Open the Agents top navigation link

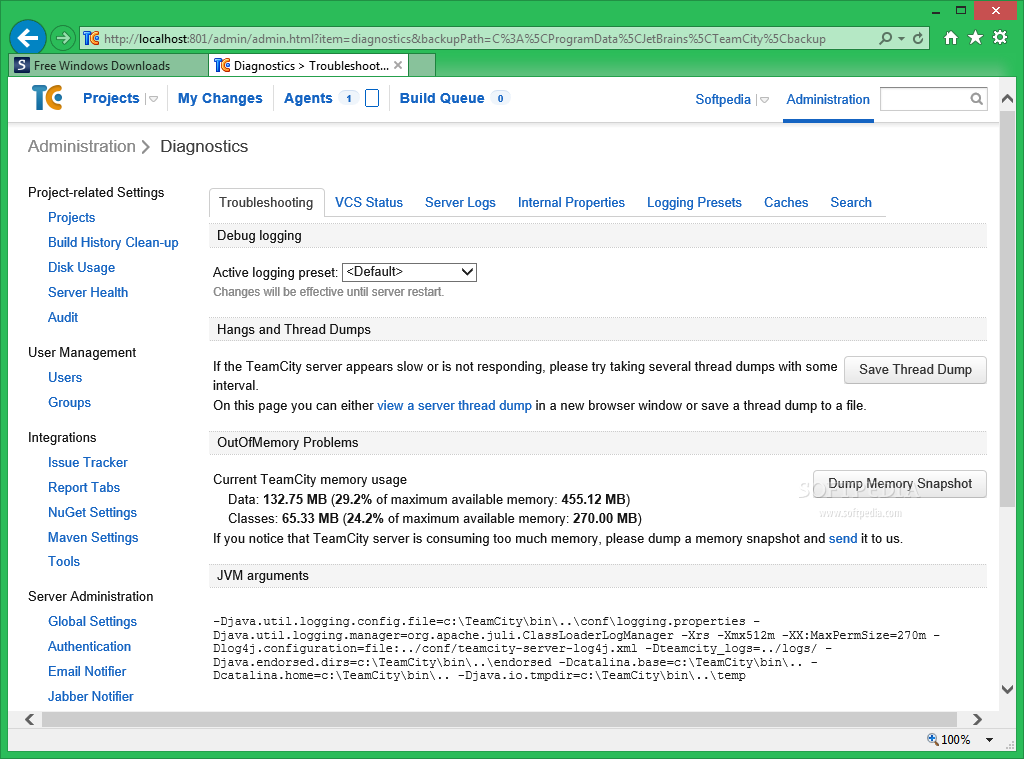308,98
